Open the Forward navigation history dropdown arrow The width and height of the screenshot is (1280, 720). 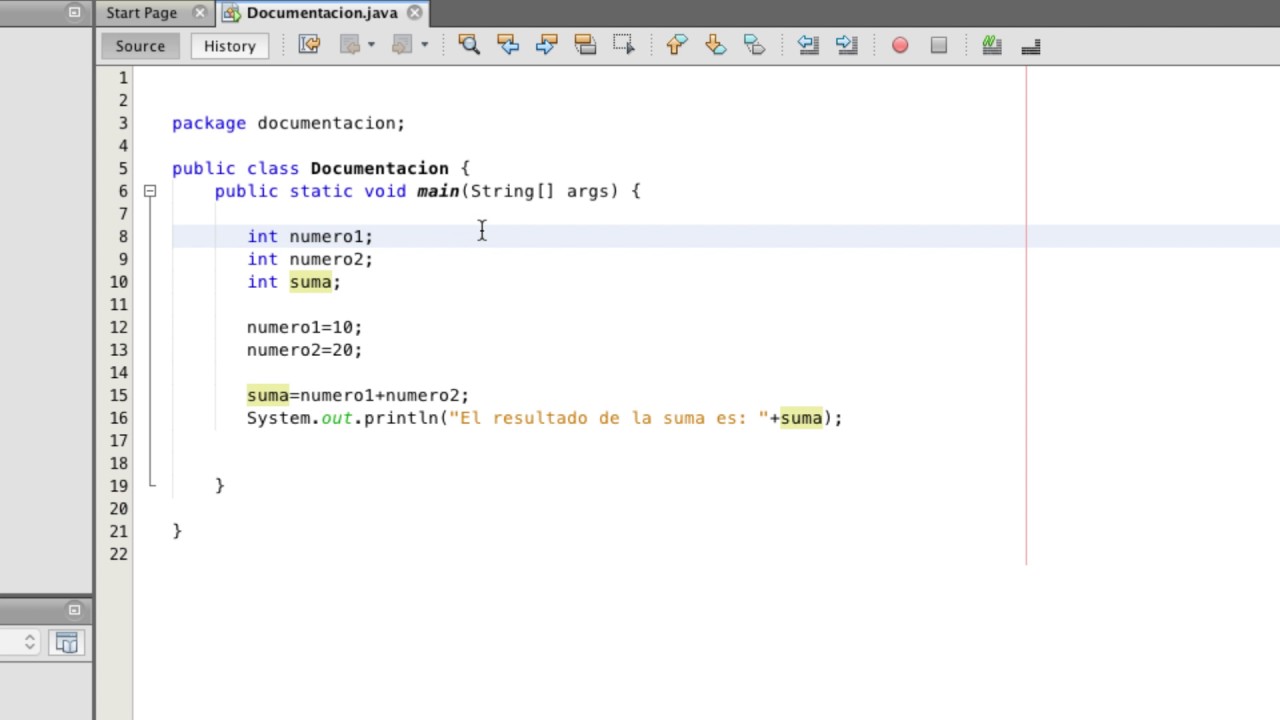coord(424,45)
